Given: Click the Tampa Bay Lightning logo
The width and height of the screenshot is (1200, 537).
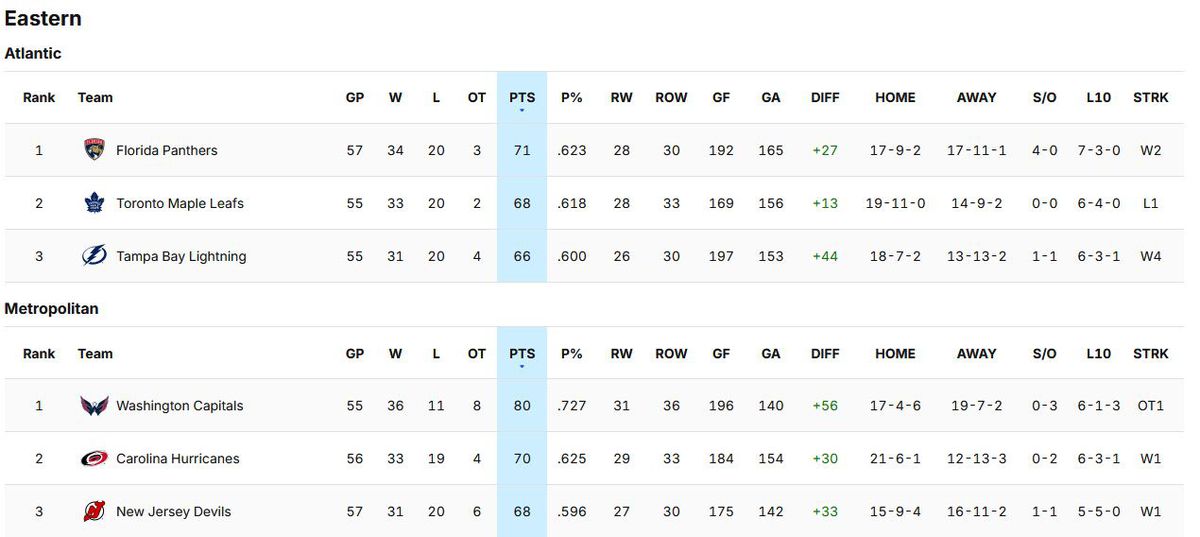Looking at the screenshot, I should (x=94, y=257).
